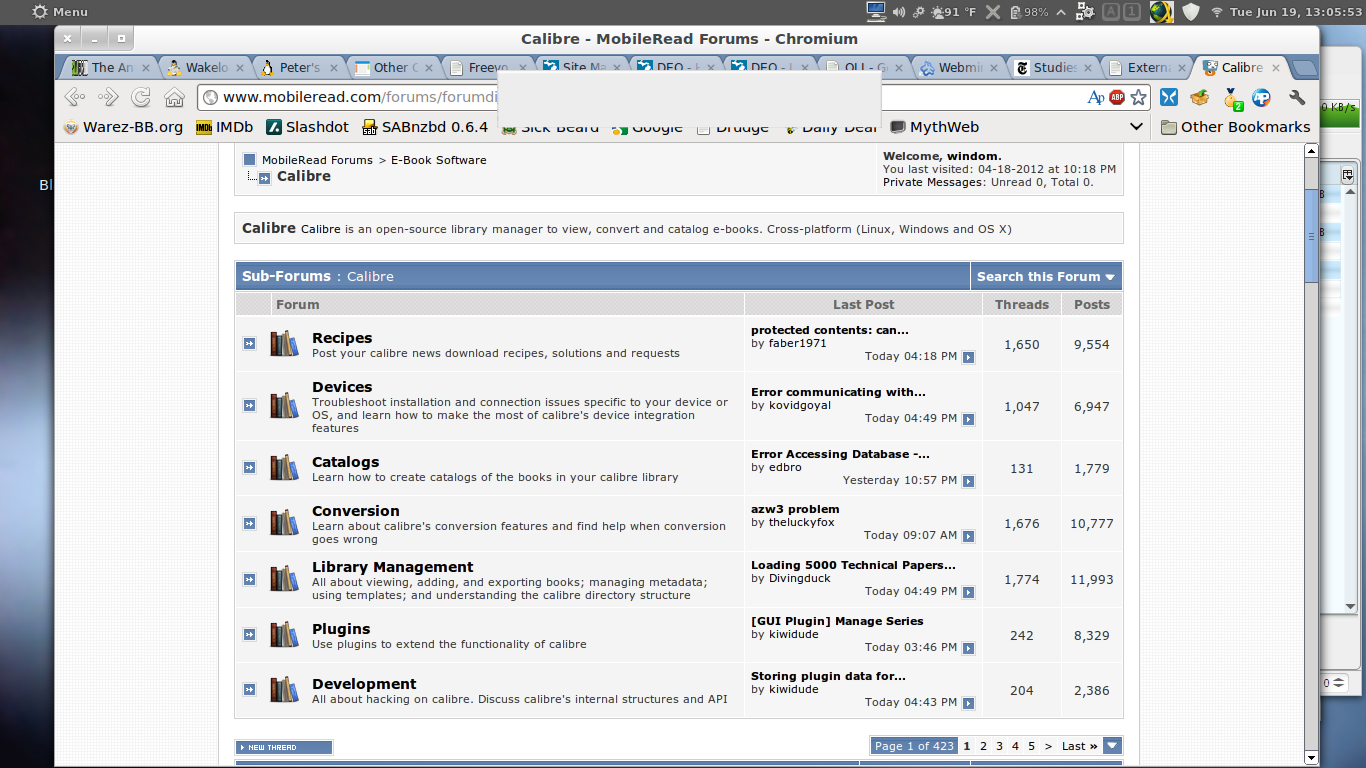Open the cardboard box extension icon
The height and width of the screenshot is (768, 1366).
1200,97
